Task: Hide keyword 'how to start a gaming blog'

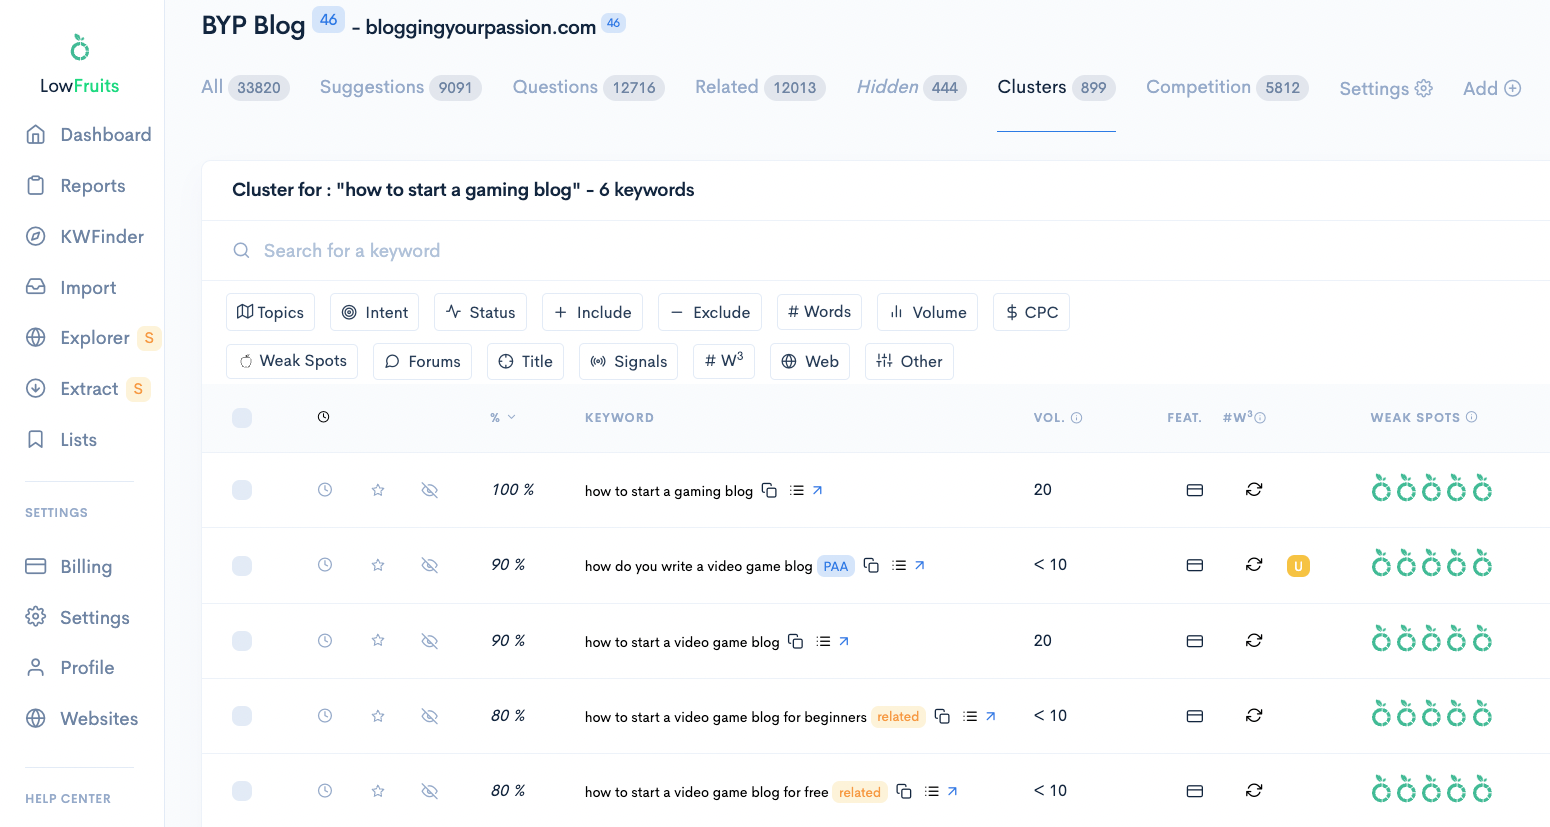Action: point(430,490)
